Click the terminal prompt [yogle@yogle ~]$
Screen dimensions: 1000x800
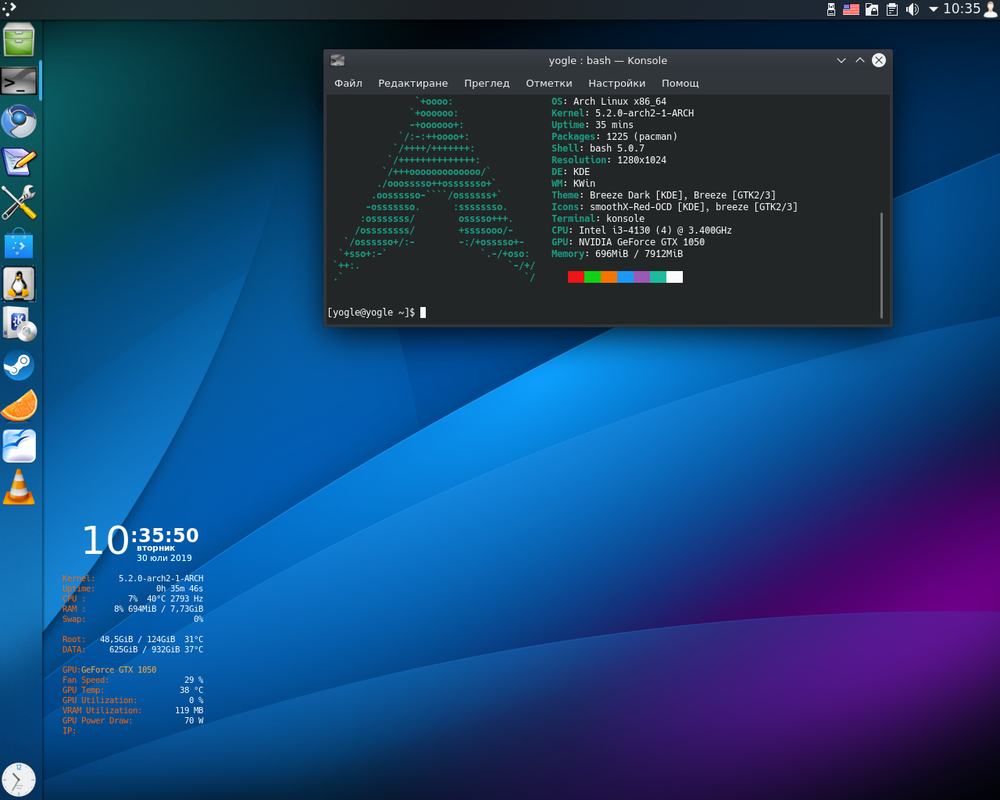click(x=371, y=312)
